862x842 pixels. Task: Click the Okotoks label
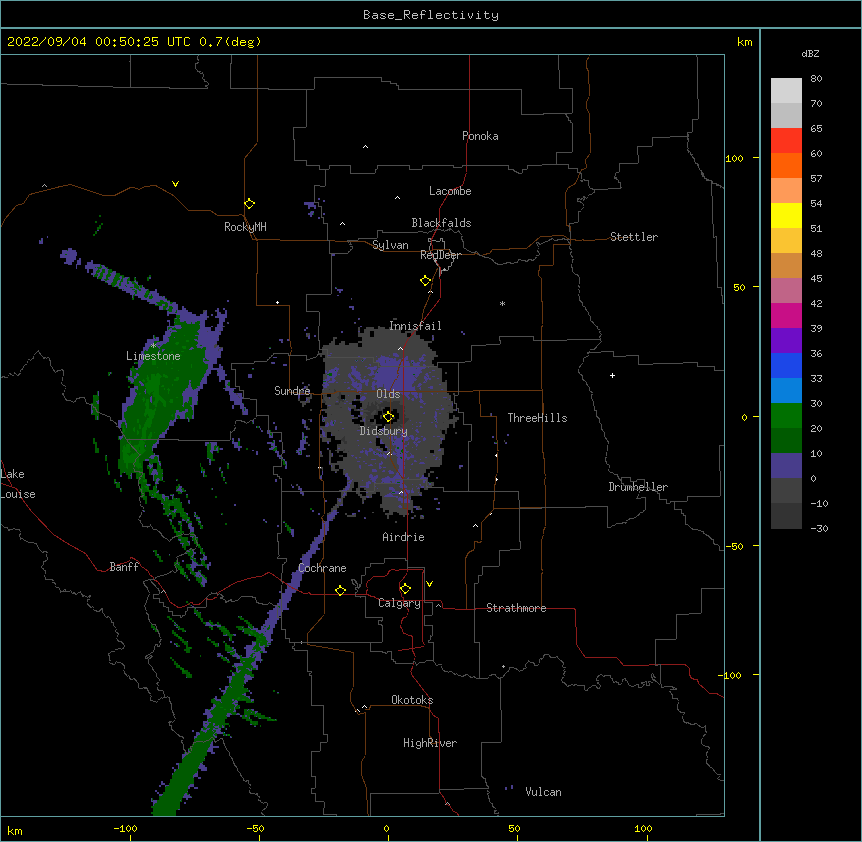point(412,700)
